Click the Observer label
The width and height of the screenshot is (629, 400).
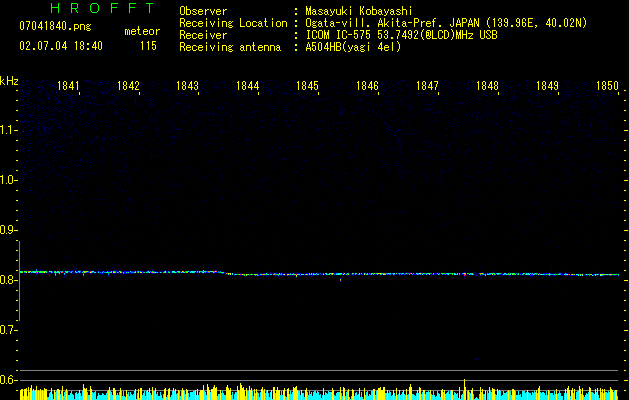[x=203, y=11]
